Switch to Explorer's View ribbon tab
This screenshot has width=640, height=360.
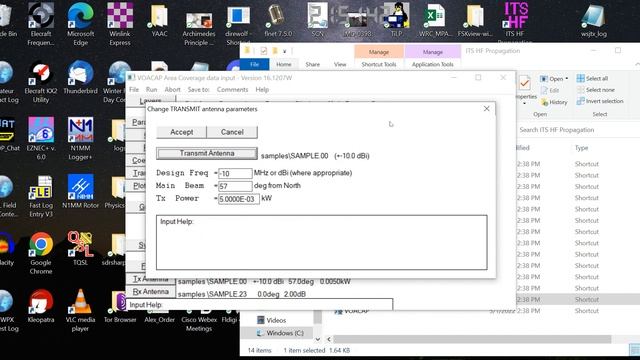tap(340, 64)
